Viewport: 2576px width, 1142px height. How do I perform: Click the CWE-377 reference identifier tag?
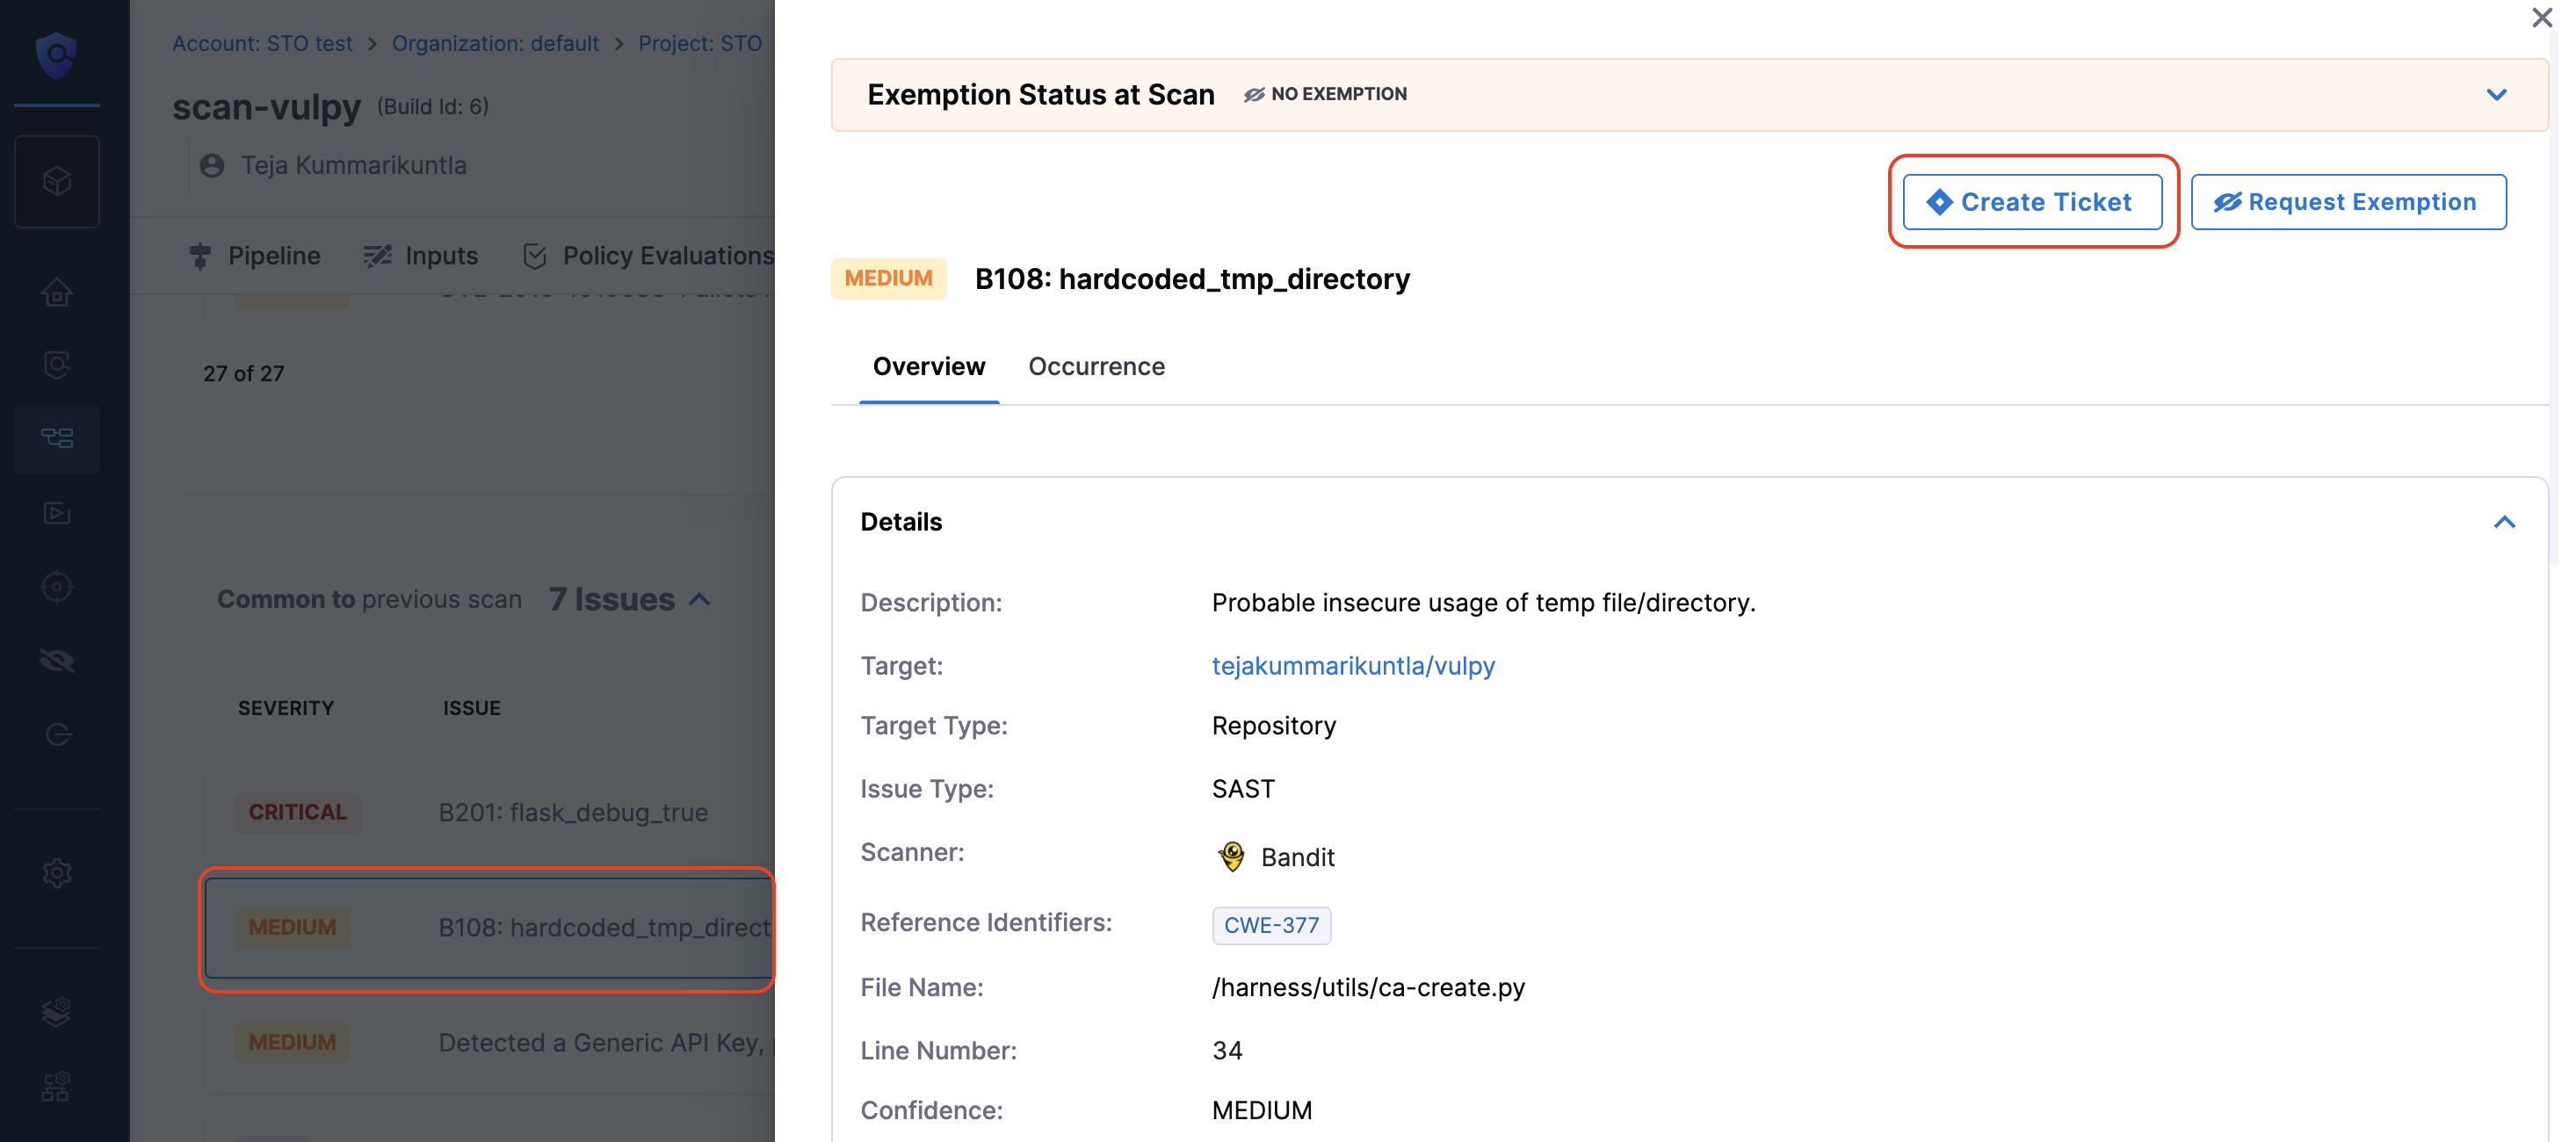[x=1270, y=925]
